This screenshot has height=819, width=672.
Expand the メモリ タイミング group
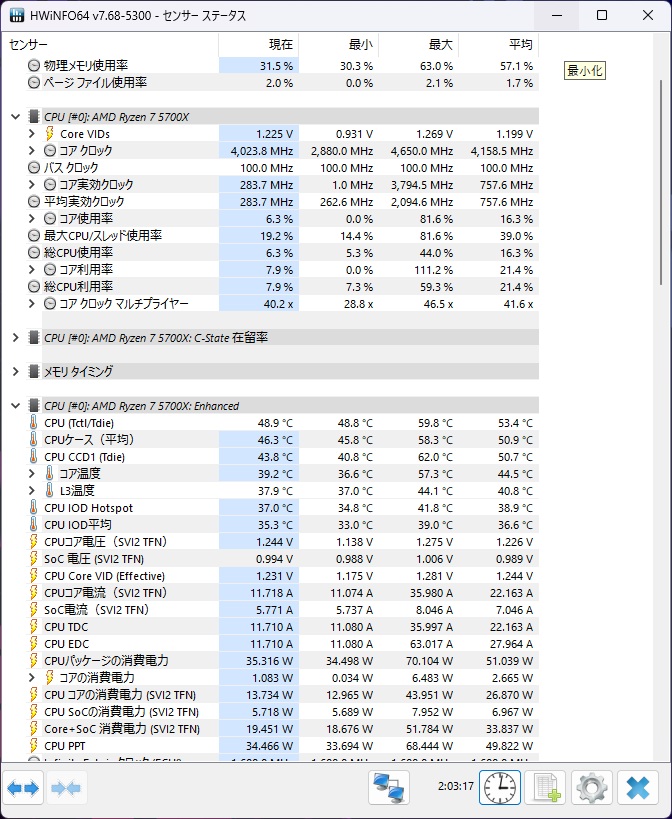tap(16, 371)
